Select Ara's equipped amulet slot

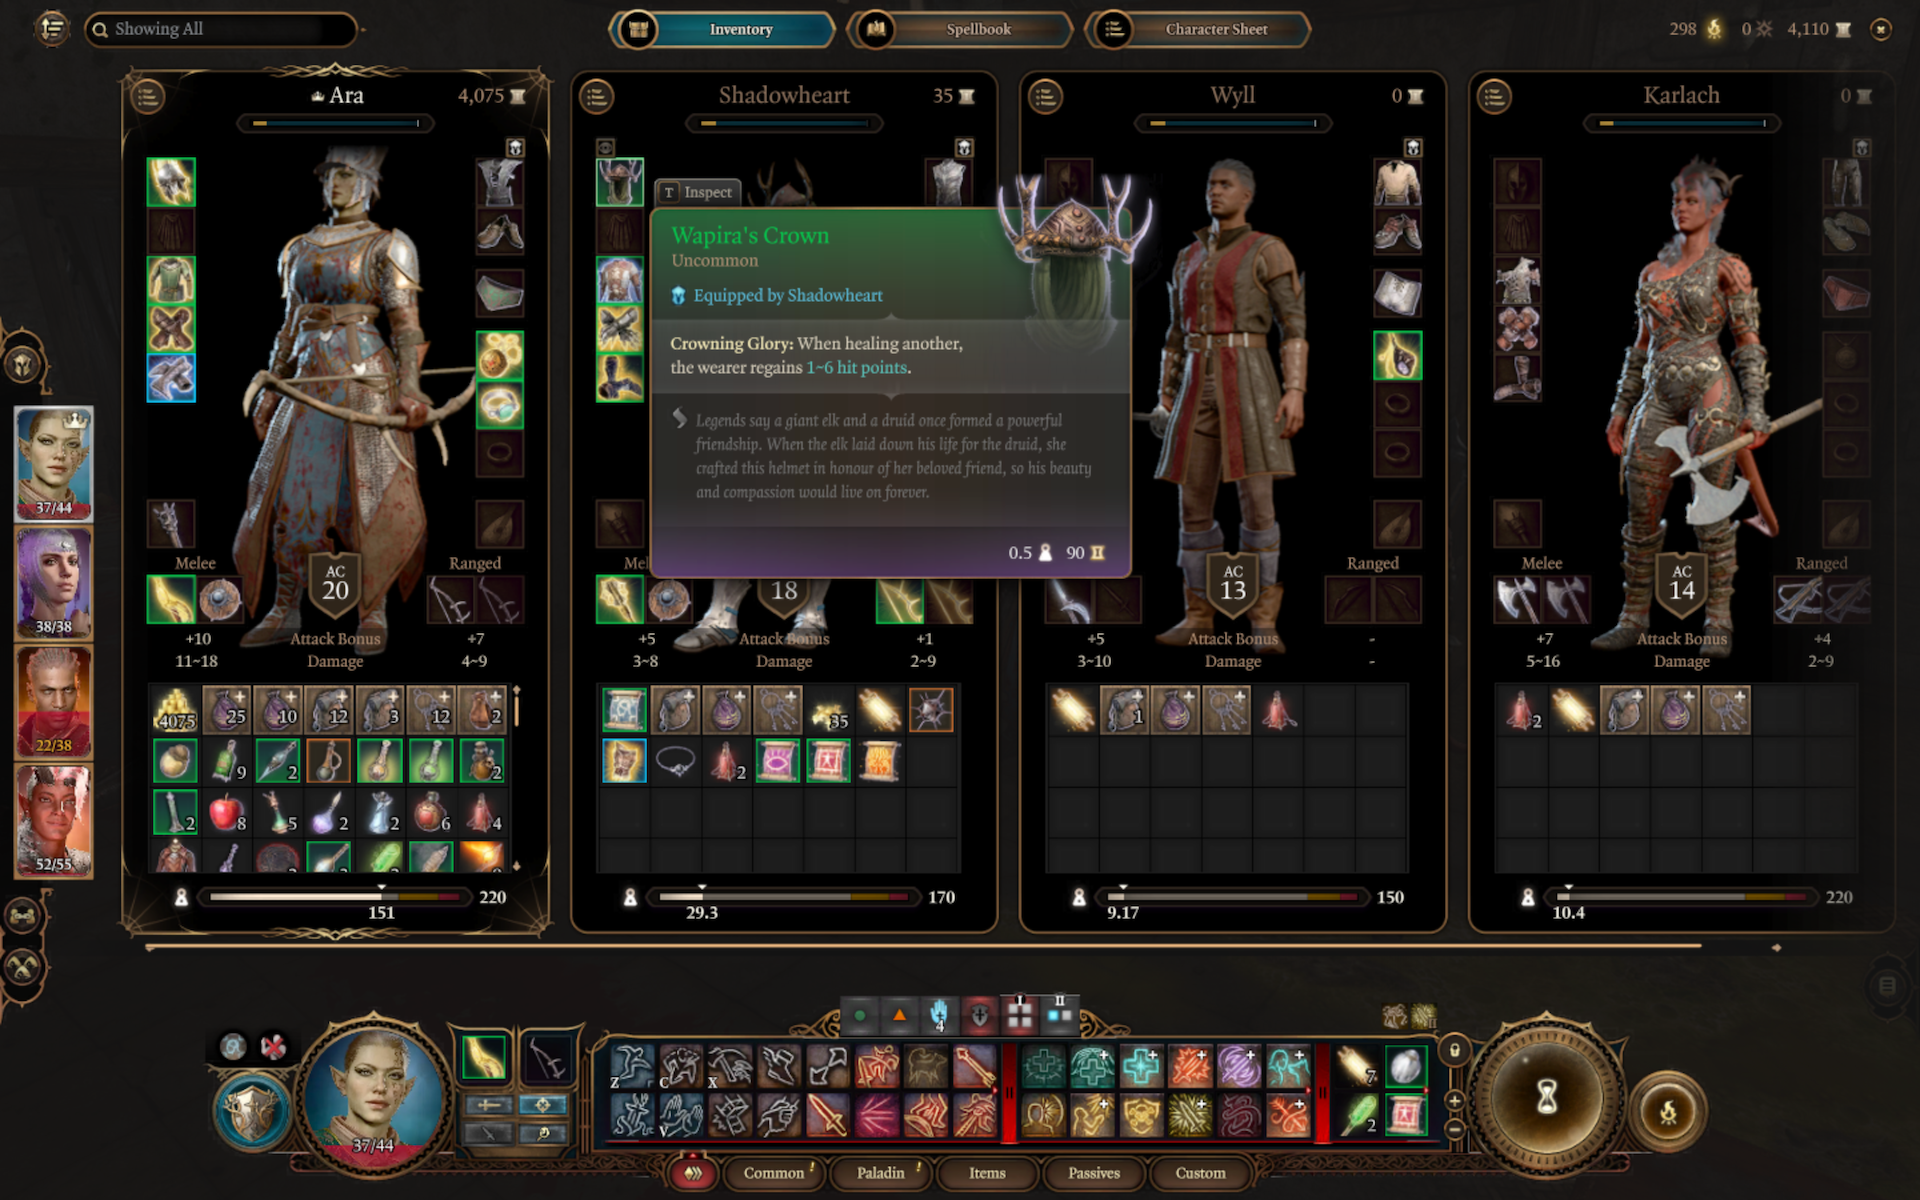tap(499, 356)
